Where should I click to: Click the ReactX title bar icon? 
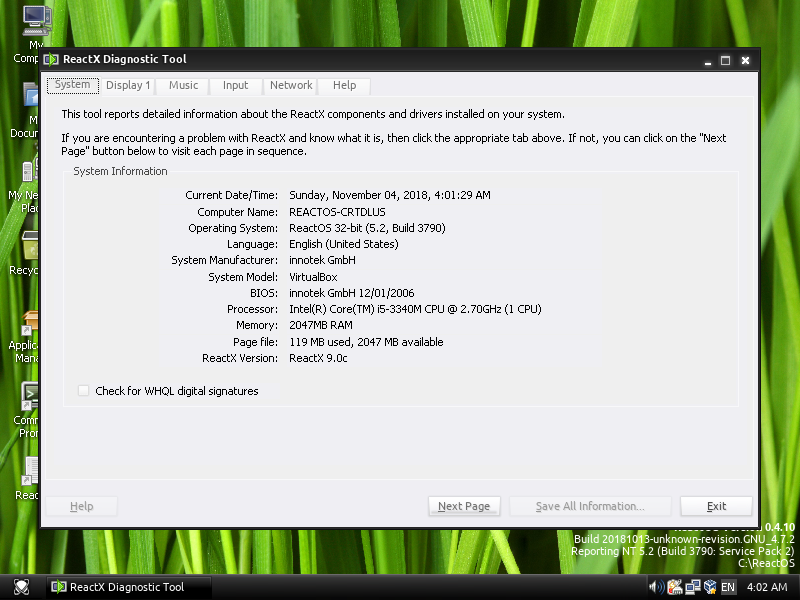point(51,59)
